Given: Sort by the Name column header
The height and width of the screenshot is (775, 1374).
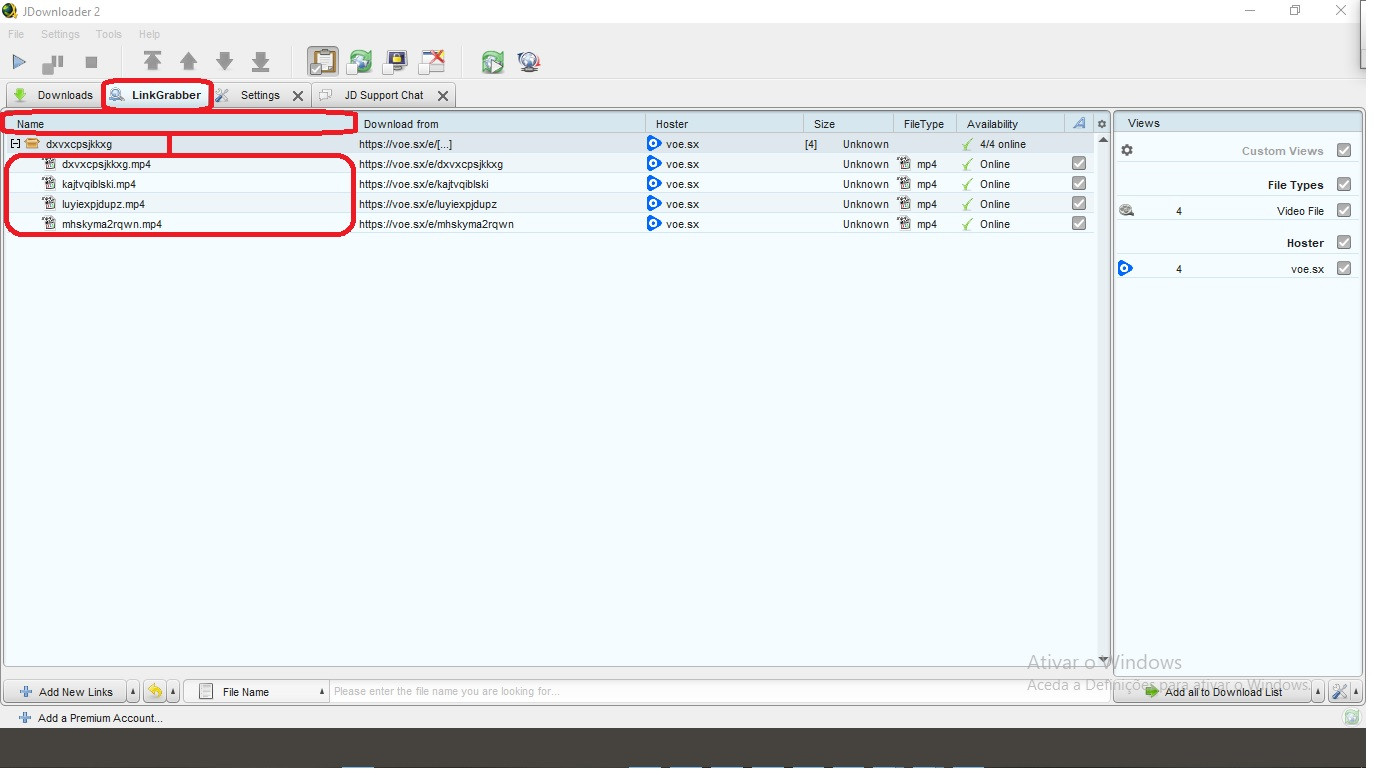Looking at the screenshot, I should pyautogui.click(x=181, y=124).
